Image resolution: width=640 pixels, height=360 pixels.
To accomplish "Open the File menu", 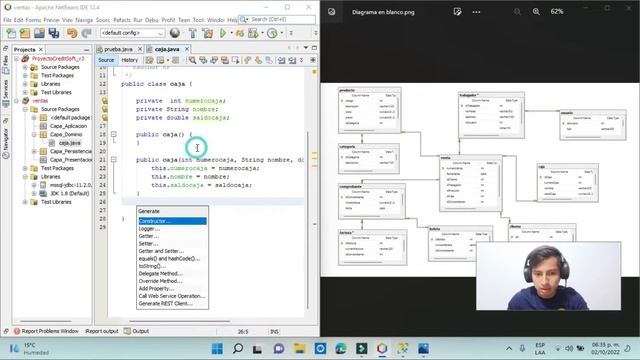I will point(7,20).
